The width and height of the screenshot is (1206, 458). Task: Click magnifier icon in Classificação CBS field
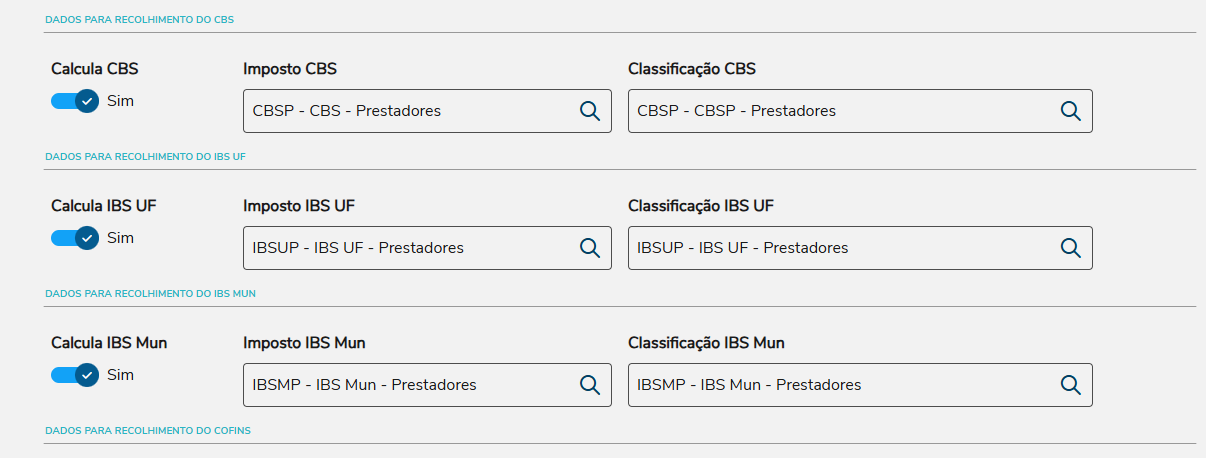coord(1071,111)
